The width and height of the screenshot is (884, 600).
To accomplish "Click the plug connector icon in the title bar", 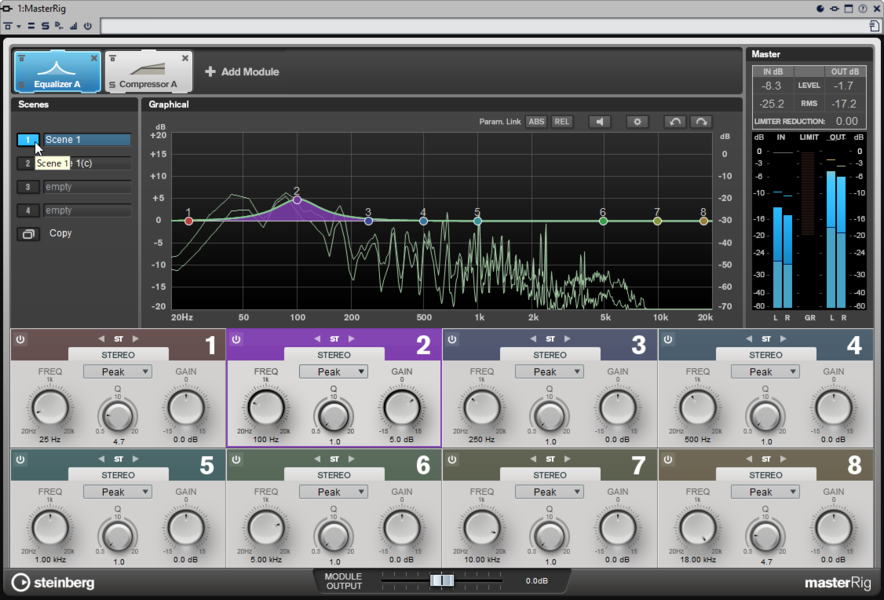I will tap(834, 8).
